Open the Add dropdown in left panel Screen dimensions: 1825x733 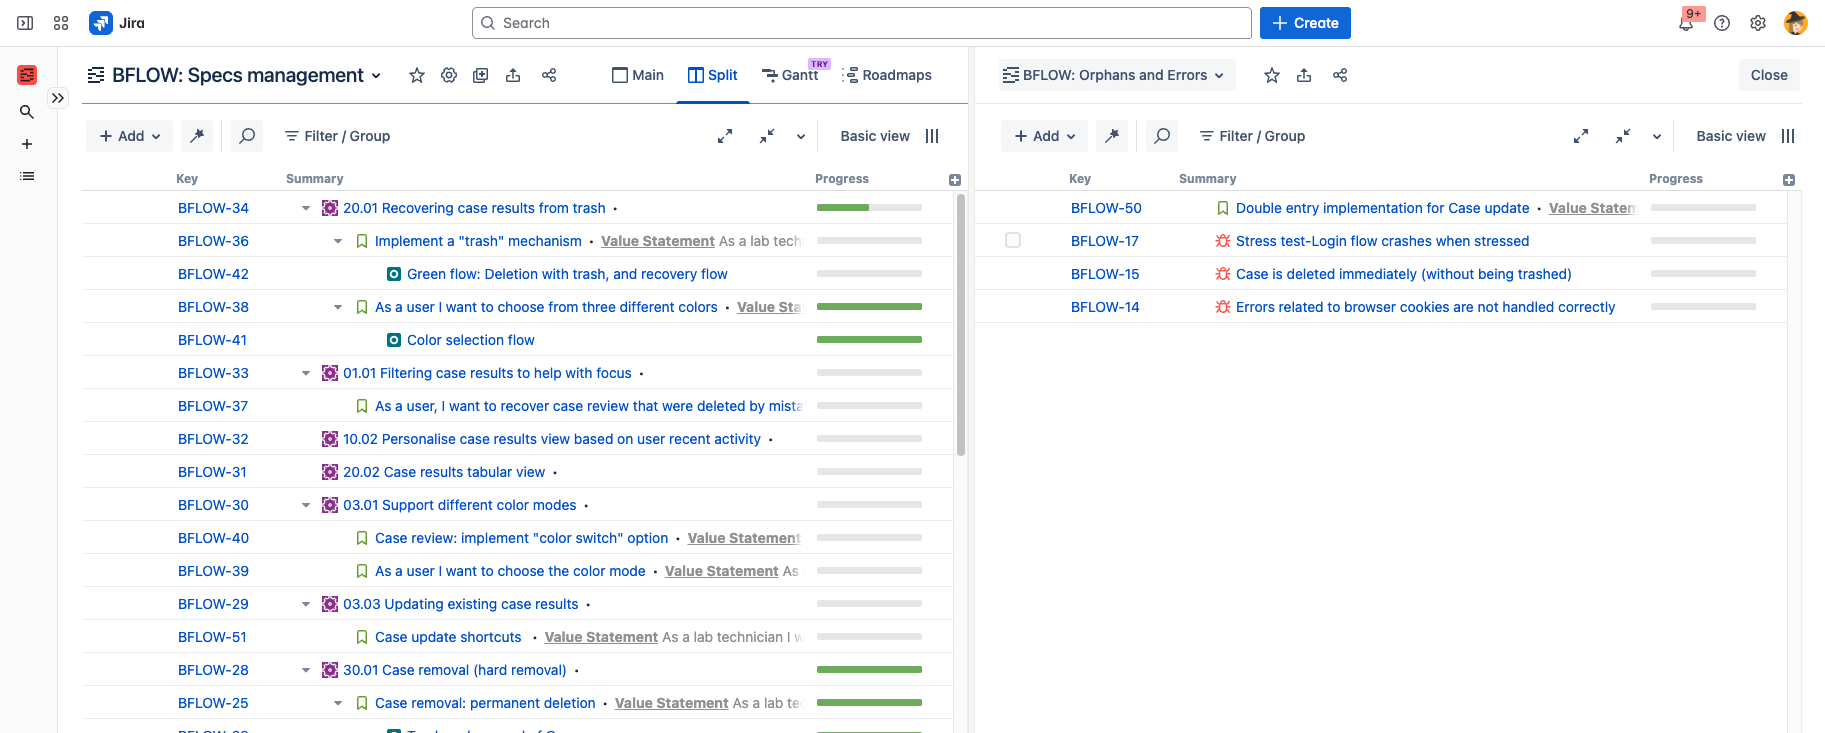point(130,136)
